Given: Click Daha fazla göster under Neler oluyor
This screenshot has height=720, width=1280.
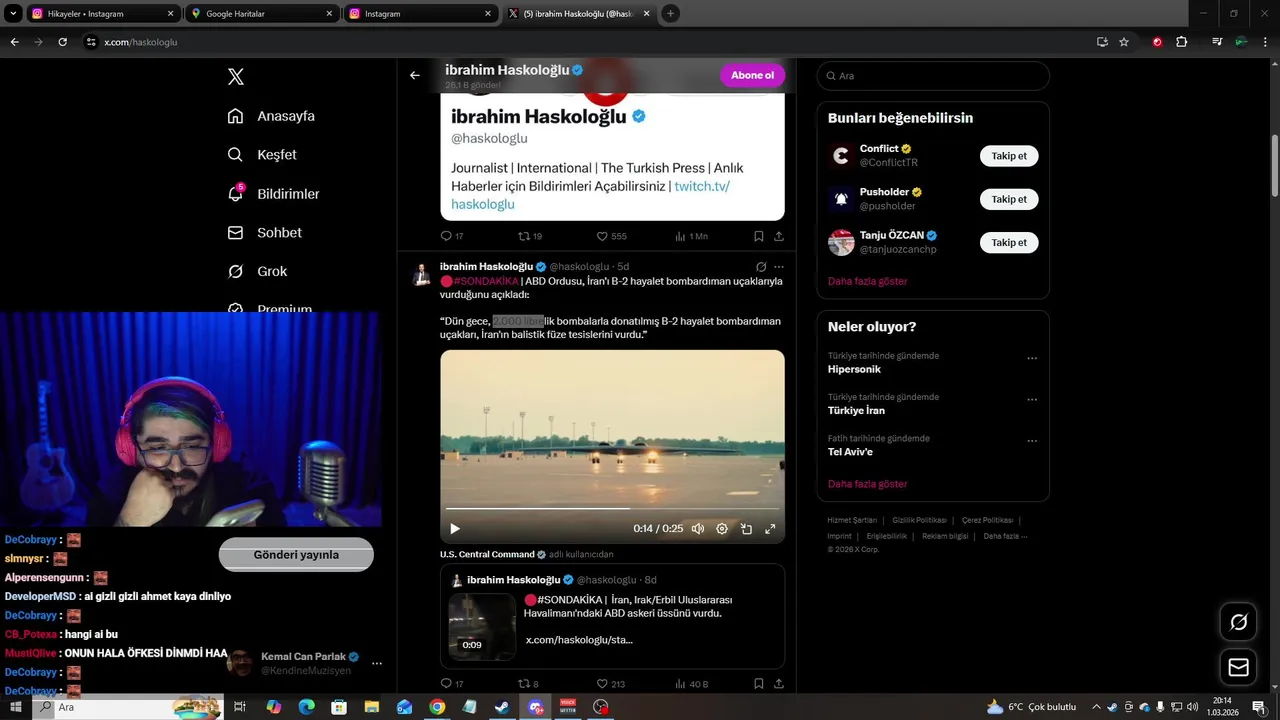Looking at the screenshot, I should tap(867, 484).
